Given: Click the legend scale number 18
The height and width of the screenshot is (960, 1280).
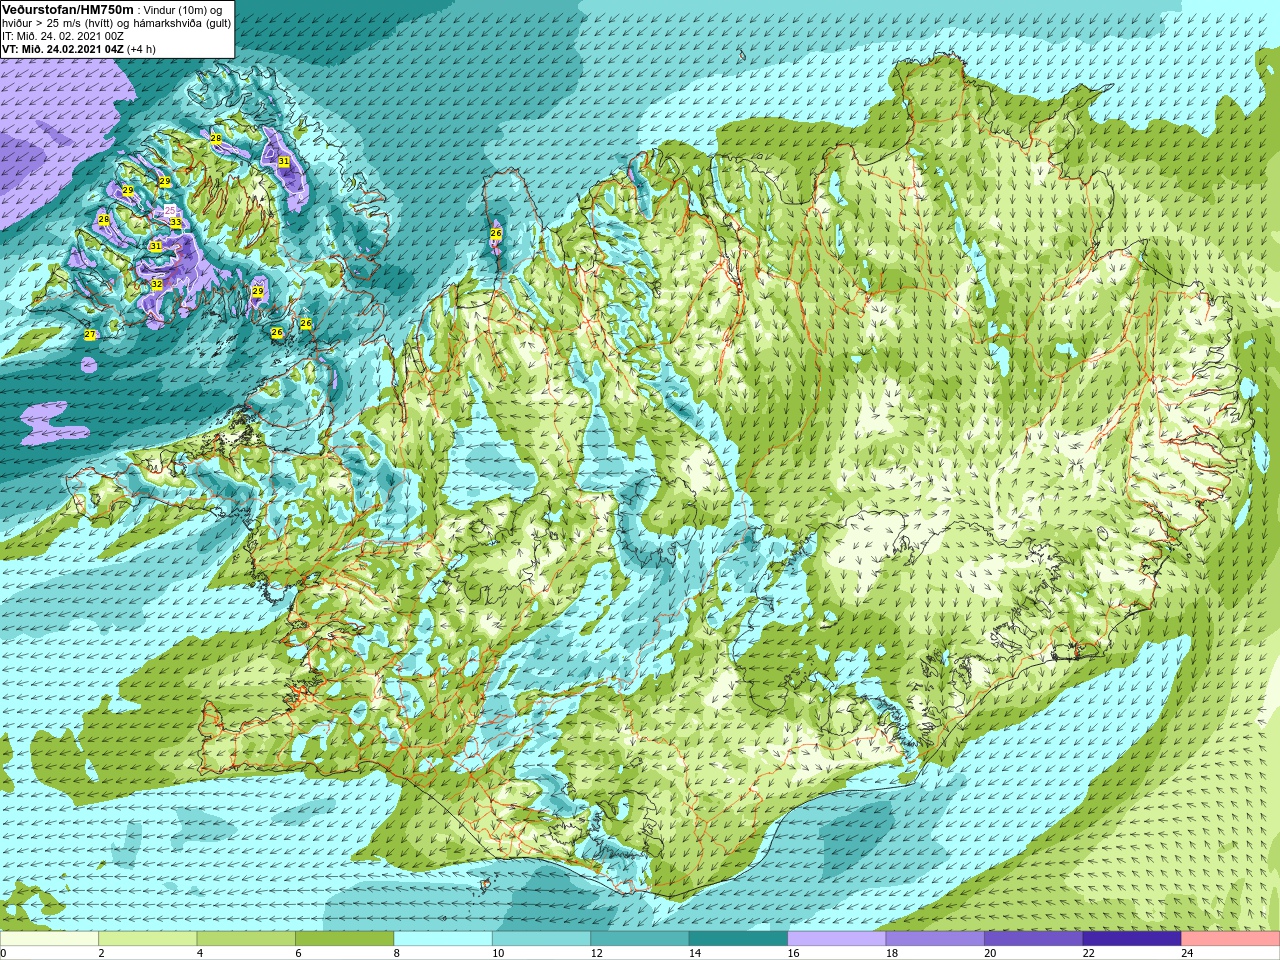Looking at the screenshot, I should 892,953.
